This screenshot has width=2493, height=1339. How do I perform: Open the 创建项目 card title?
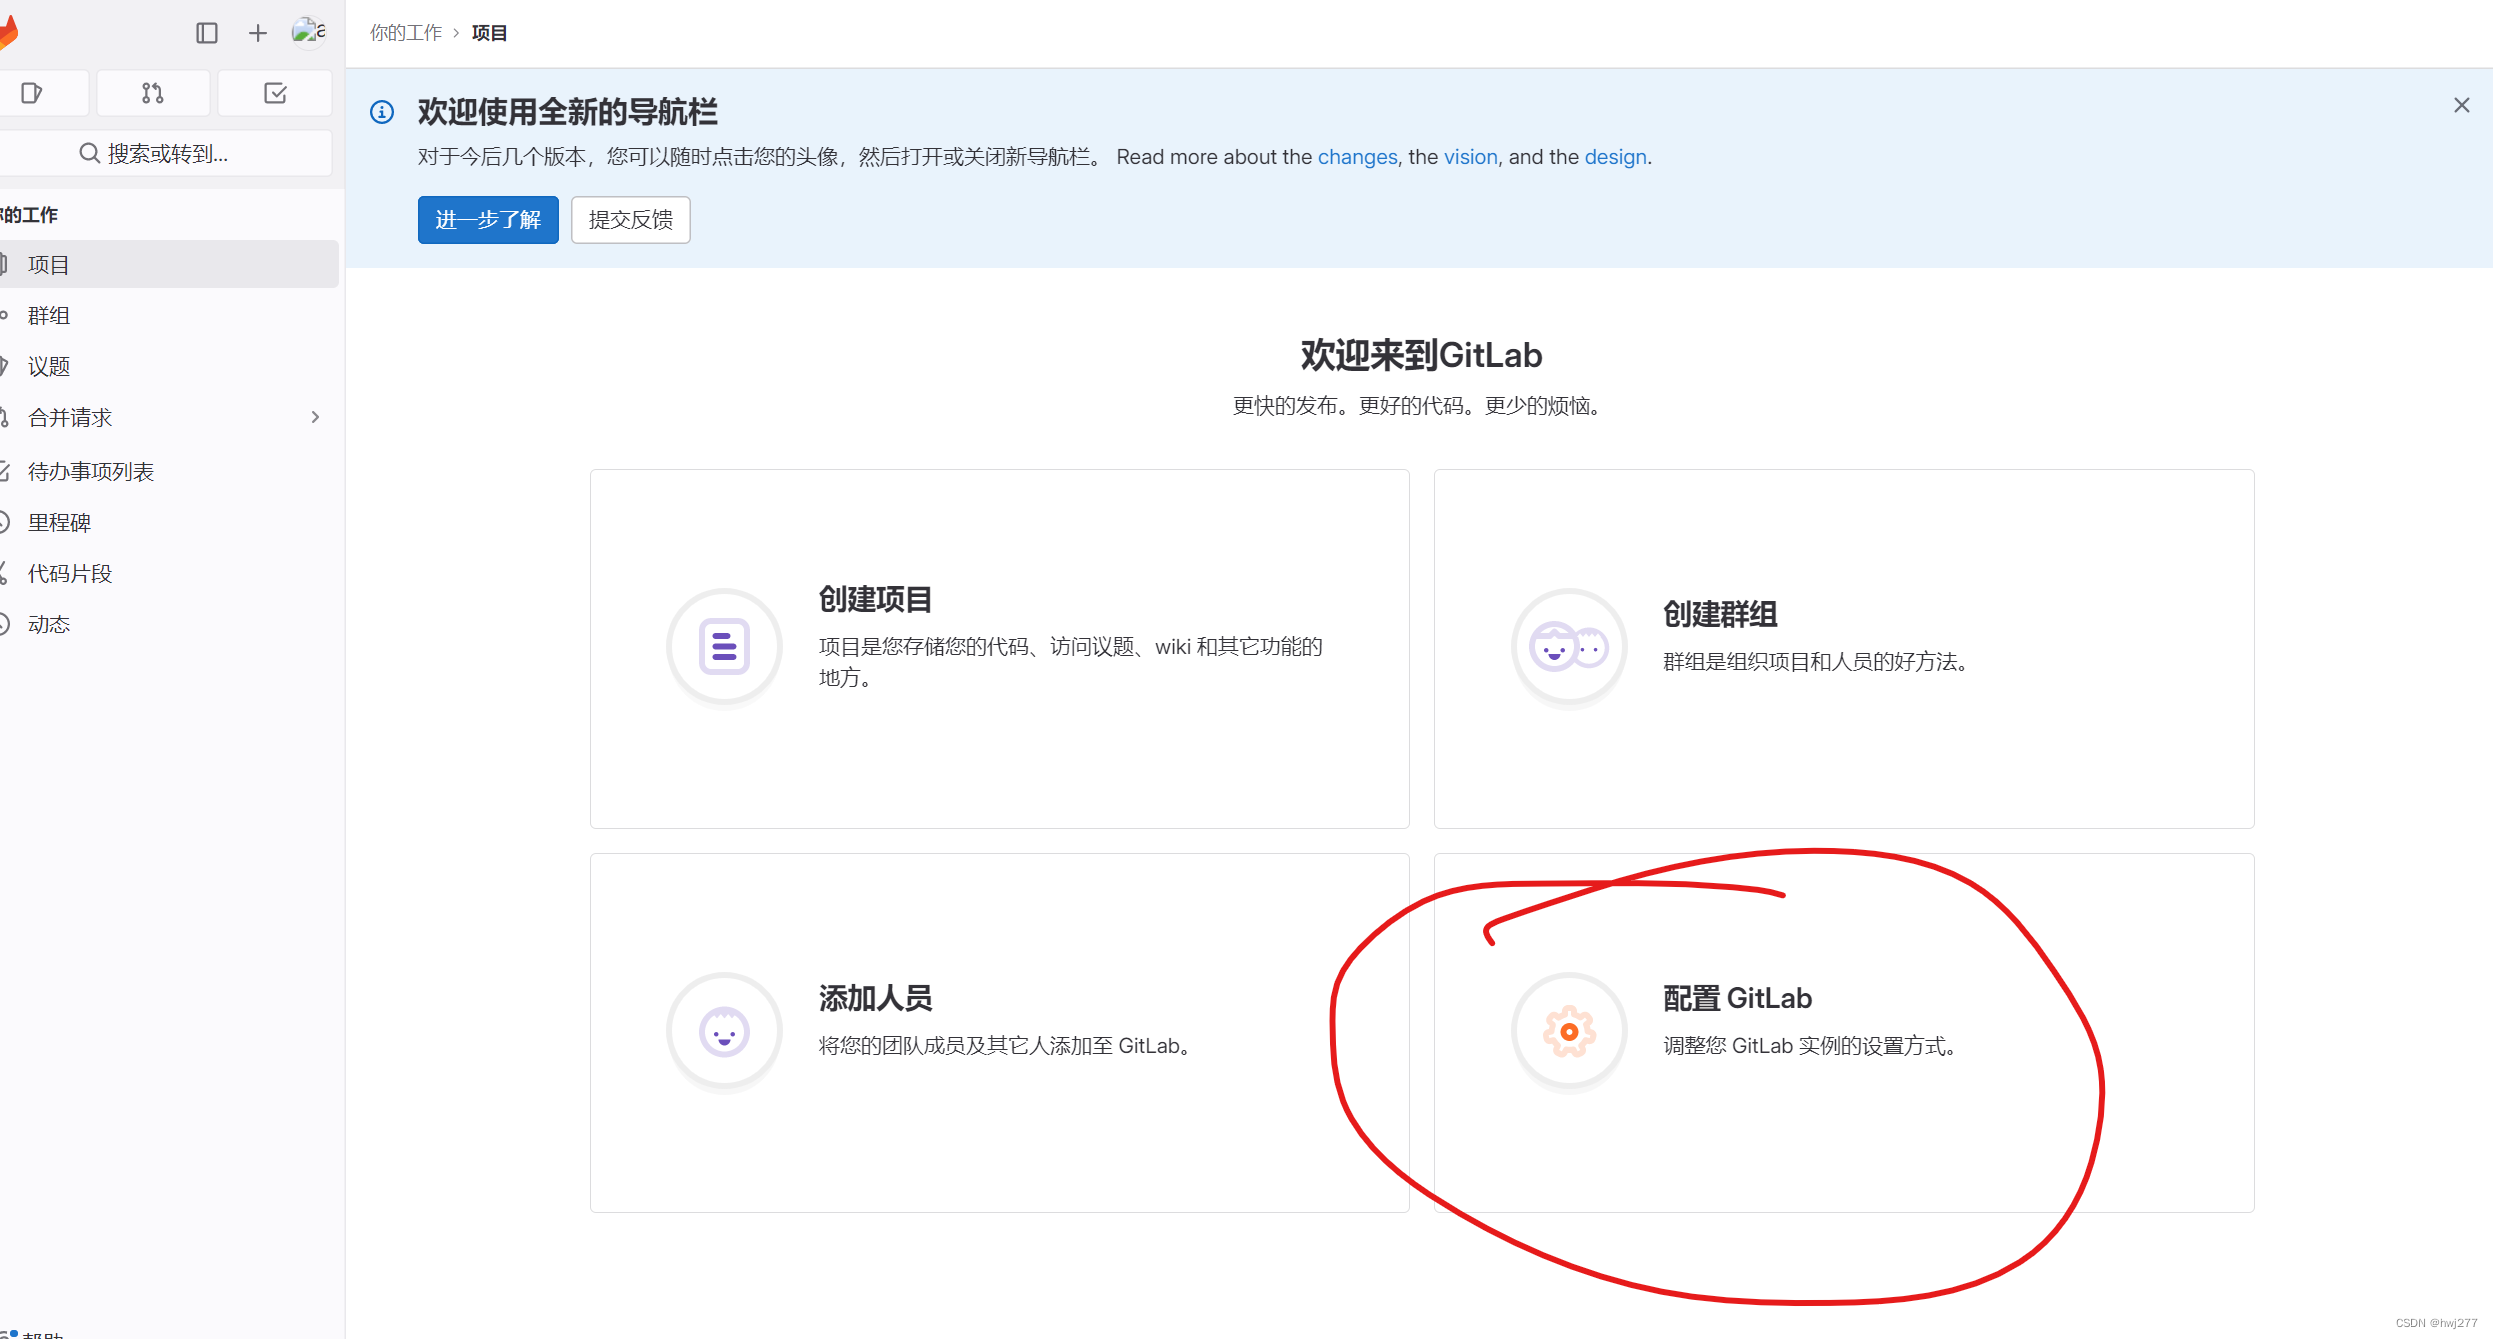coord(875,599)
